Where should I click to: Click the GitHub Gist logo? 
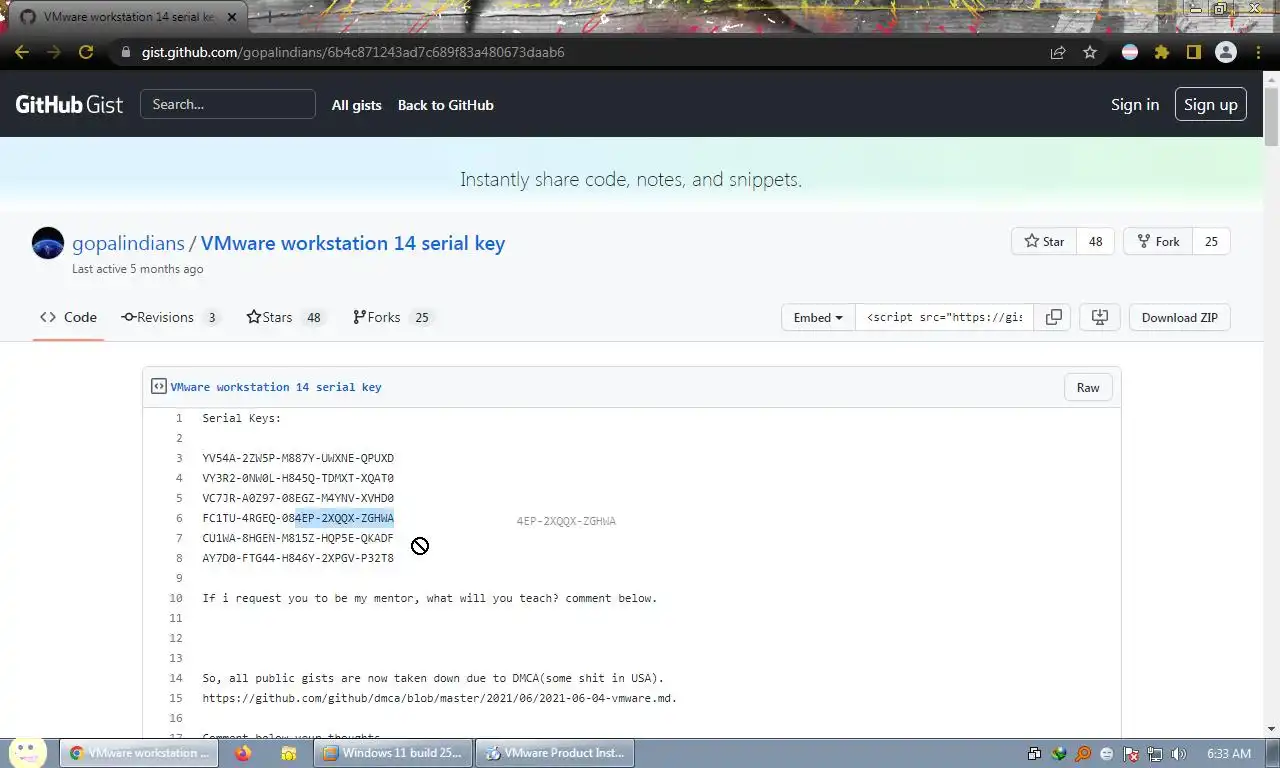69,104
